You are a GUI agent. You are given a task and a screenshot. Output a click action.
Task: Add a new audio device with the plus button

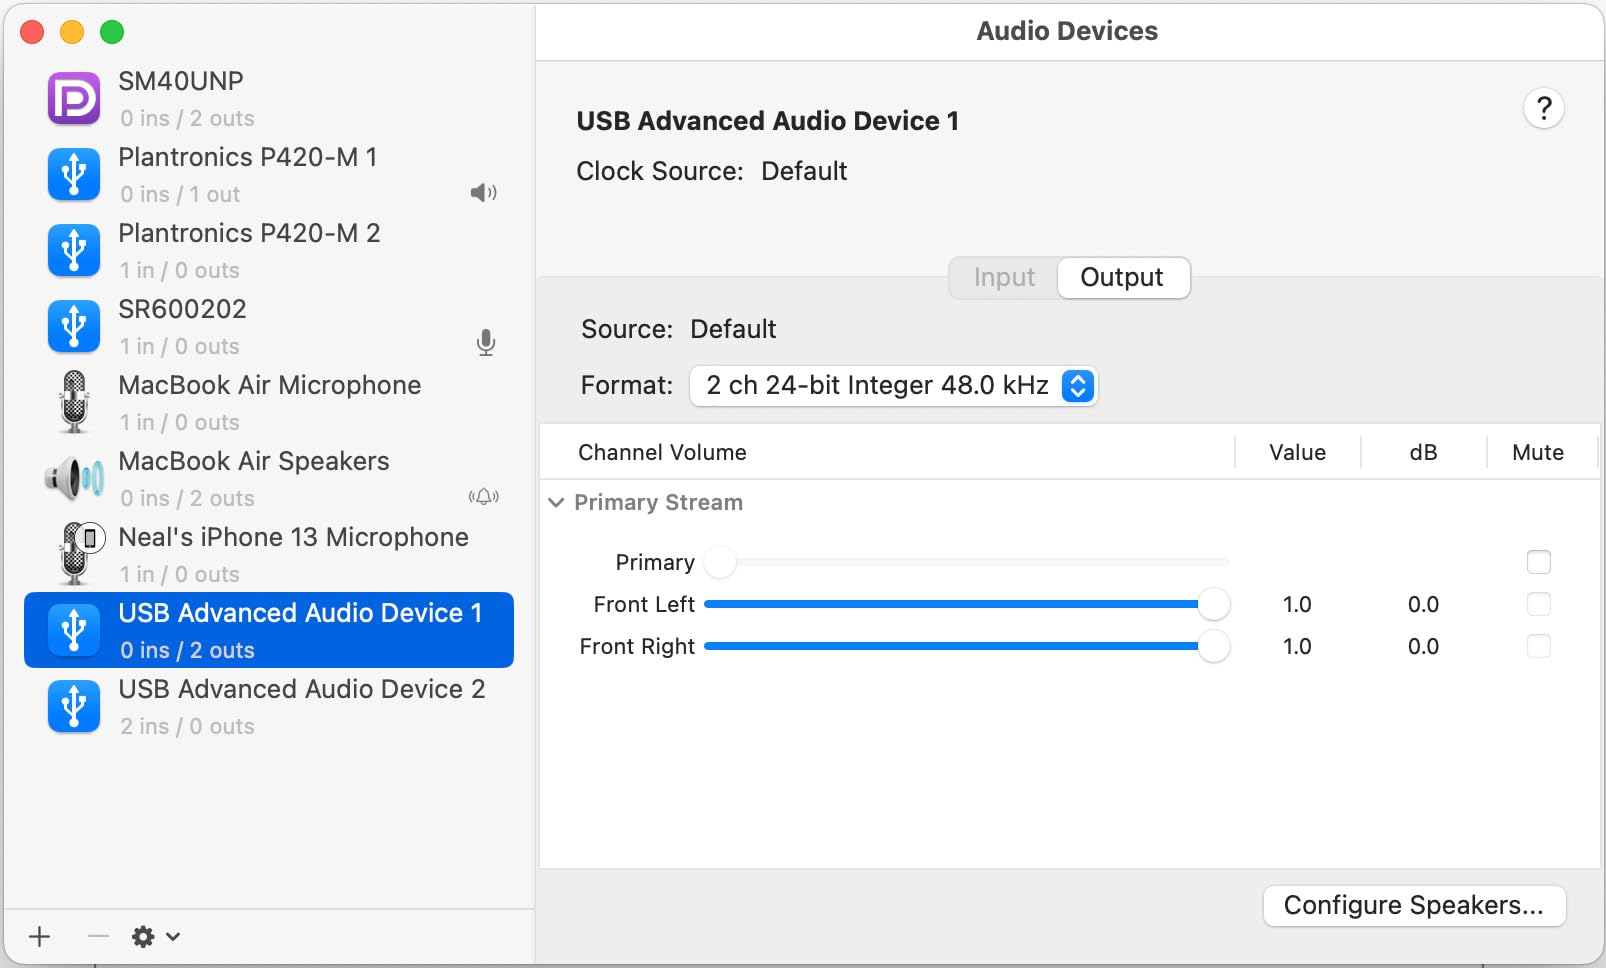click(40, 936)
